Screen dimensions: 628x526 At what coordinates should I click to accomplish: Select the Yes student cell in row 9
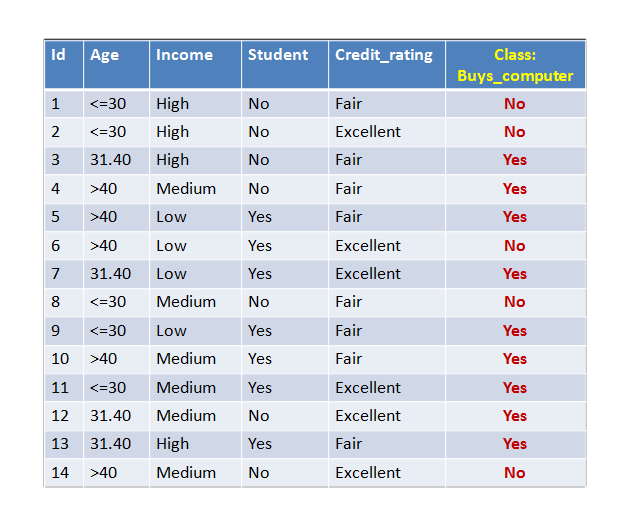tap(285, 331)
